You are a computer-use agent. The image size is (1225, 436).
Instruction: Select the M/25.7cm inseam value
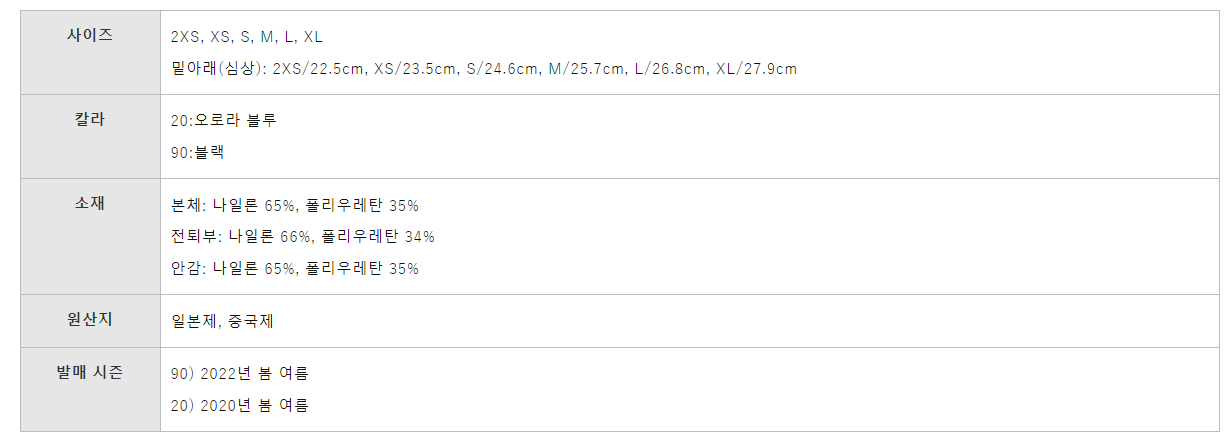click(587, 69)
